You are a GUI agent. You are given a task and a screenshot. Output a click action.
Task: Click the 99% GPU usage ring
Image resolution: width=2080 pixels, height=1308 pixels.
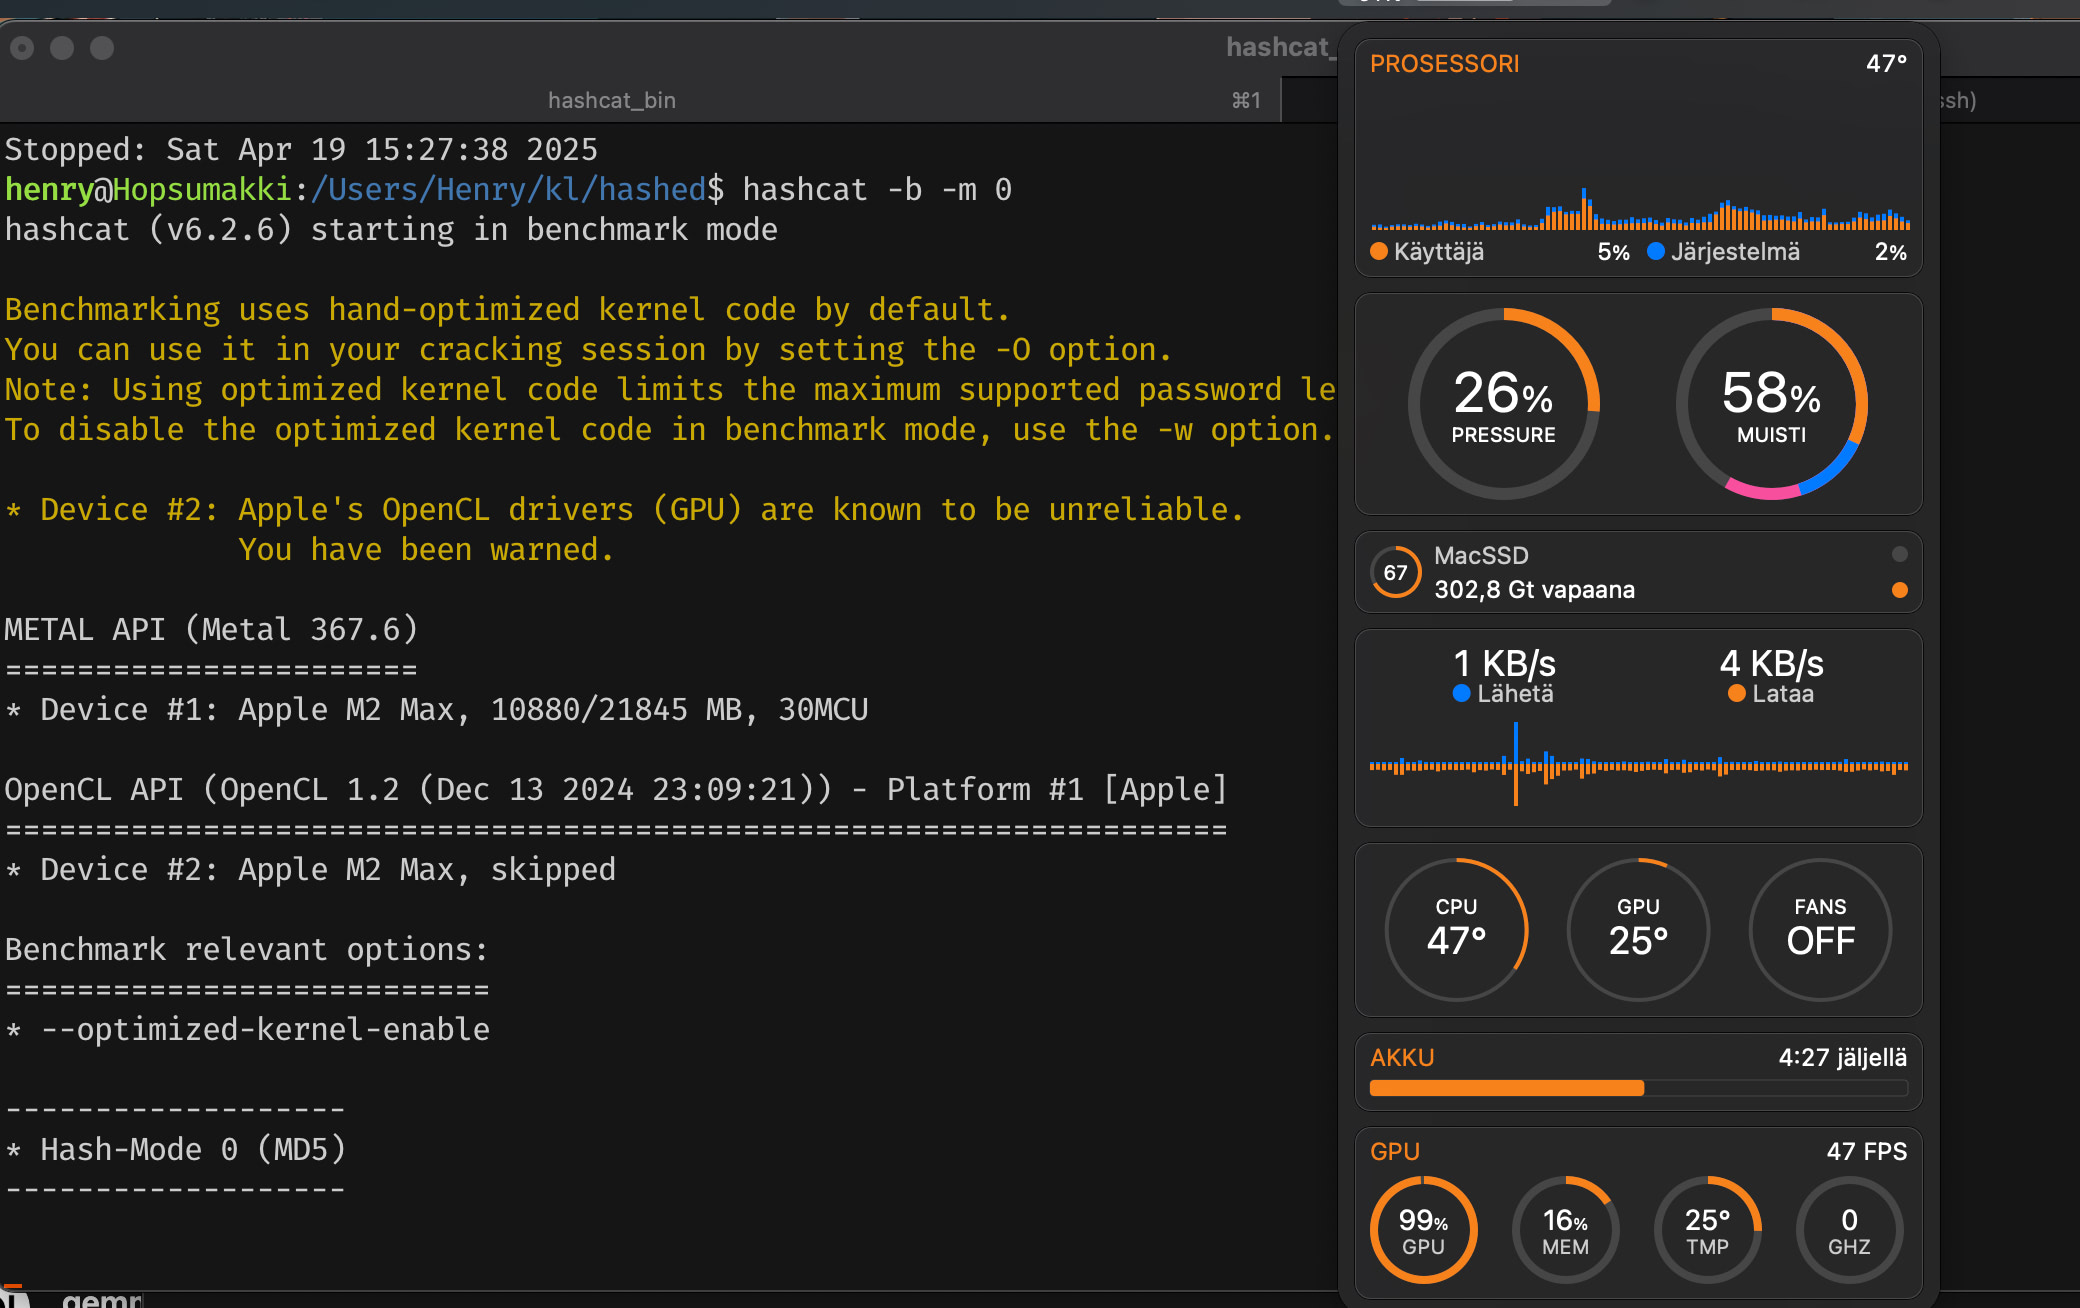1424,1230
